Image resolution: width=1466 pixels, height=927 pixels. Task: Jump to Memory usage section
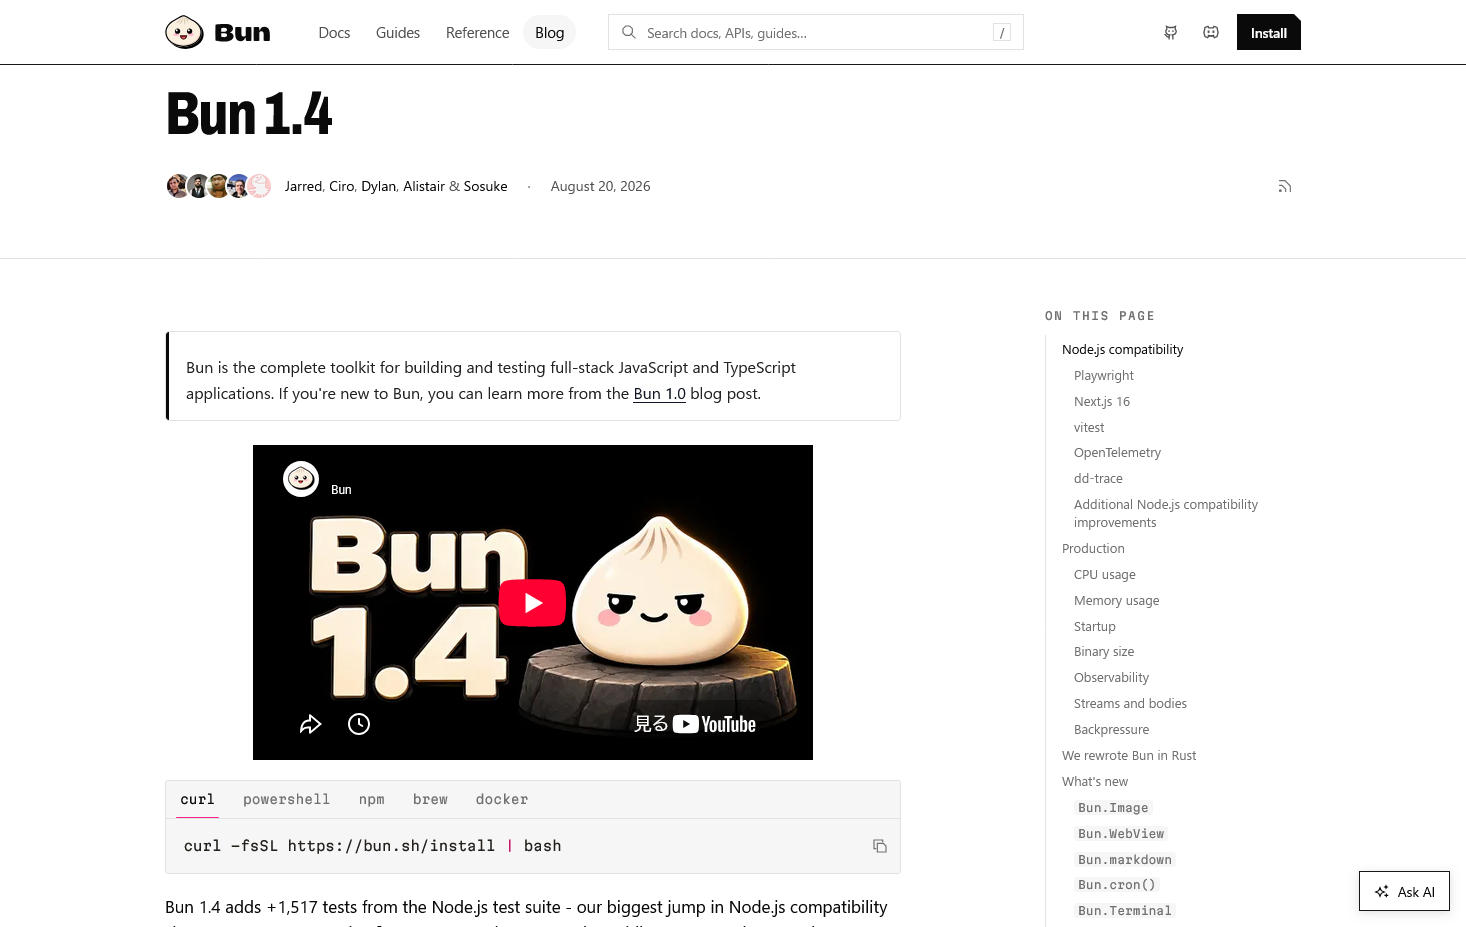[x=1116, y=601]
